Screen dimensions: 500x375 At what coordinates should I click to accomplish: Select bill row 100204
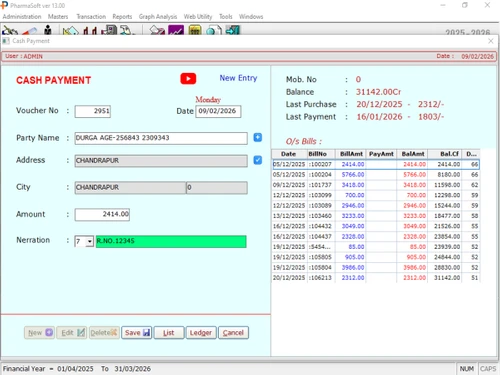coord(376,175)
